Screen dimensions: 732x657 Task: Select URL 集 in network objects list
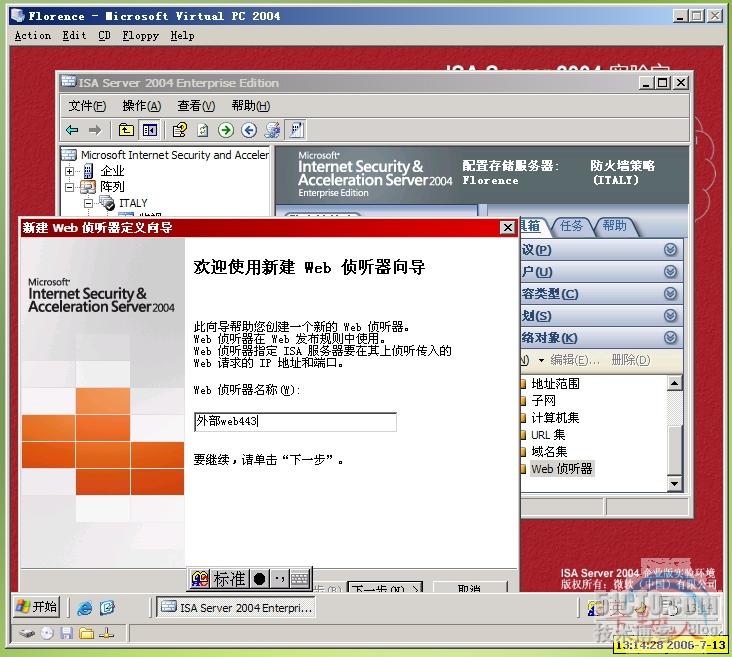tap(548, 435)
